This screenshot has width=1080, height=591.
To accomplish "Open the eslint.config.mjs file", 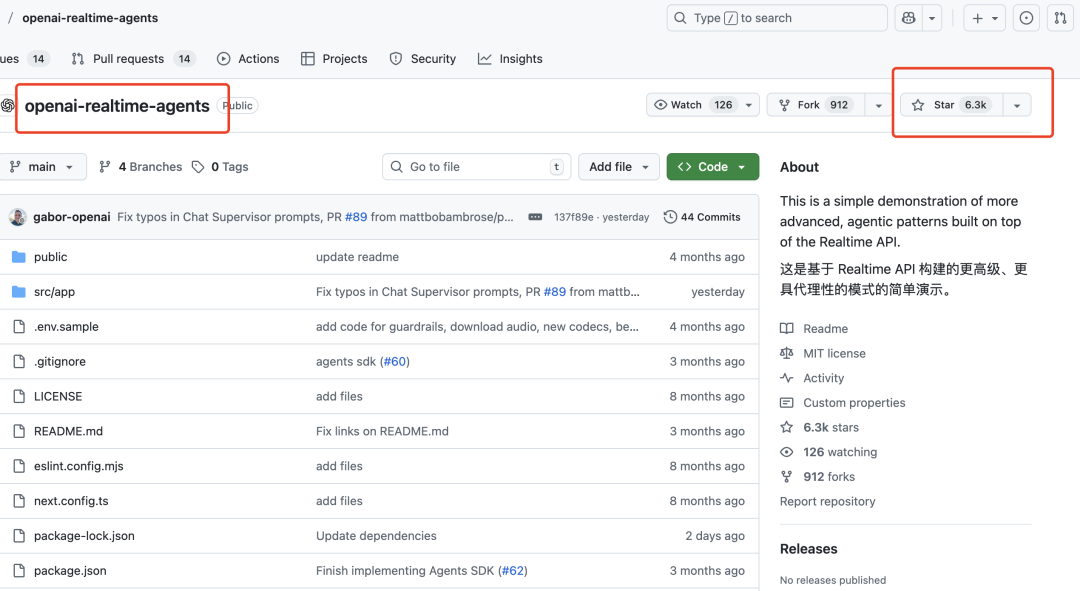I will [x=79, y=466].
